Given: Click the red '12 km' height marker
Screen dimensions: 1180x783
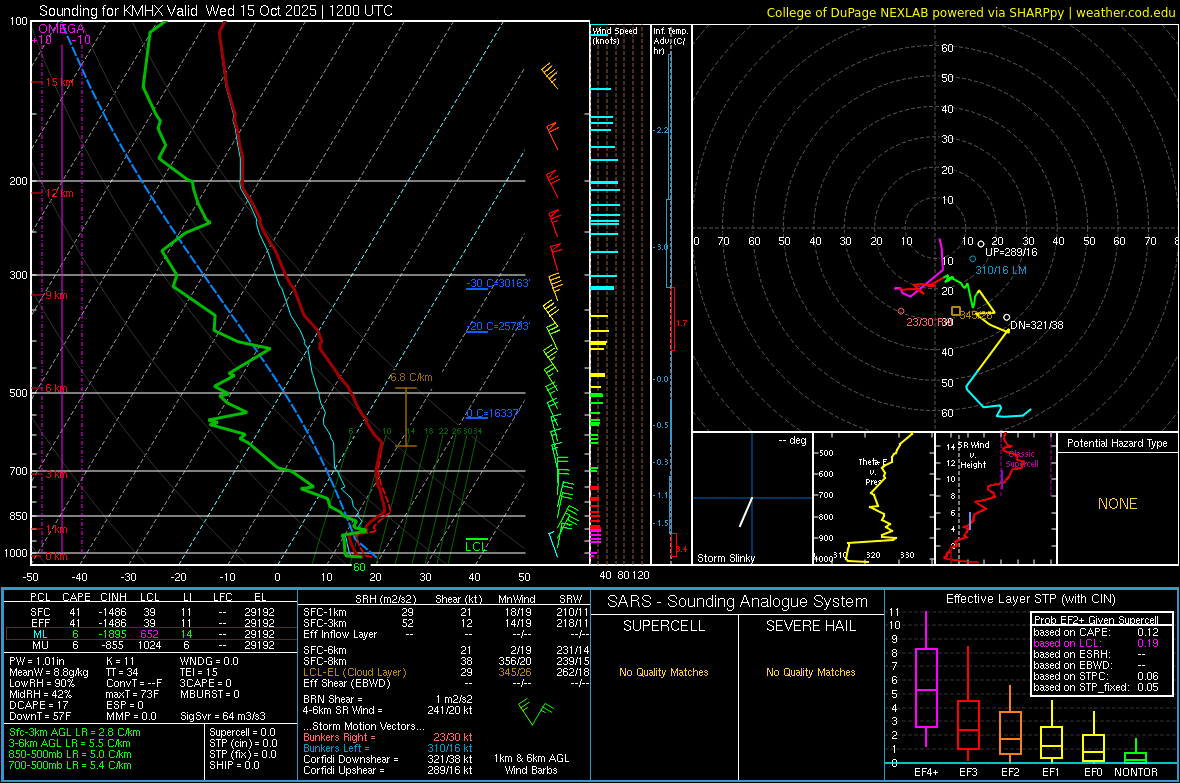Looking at the screenshot, I should point(59,193).
